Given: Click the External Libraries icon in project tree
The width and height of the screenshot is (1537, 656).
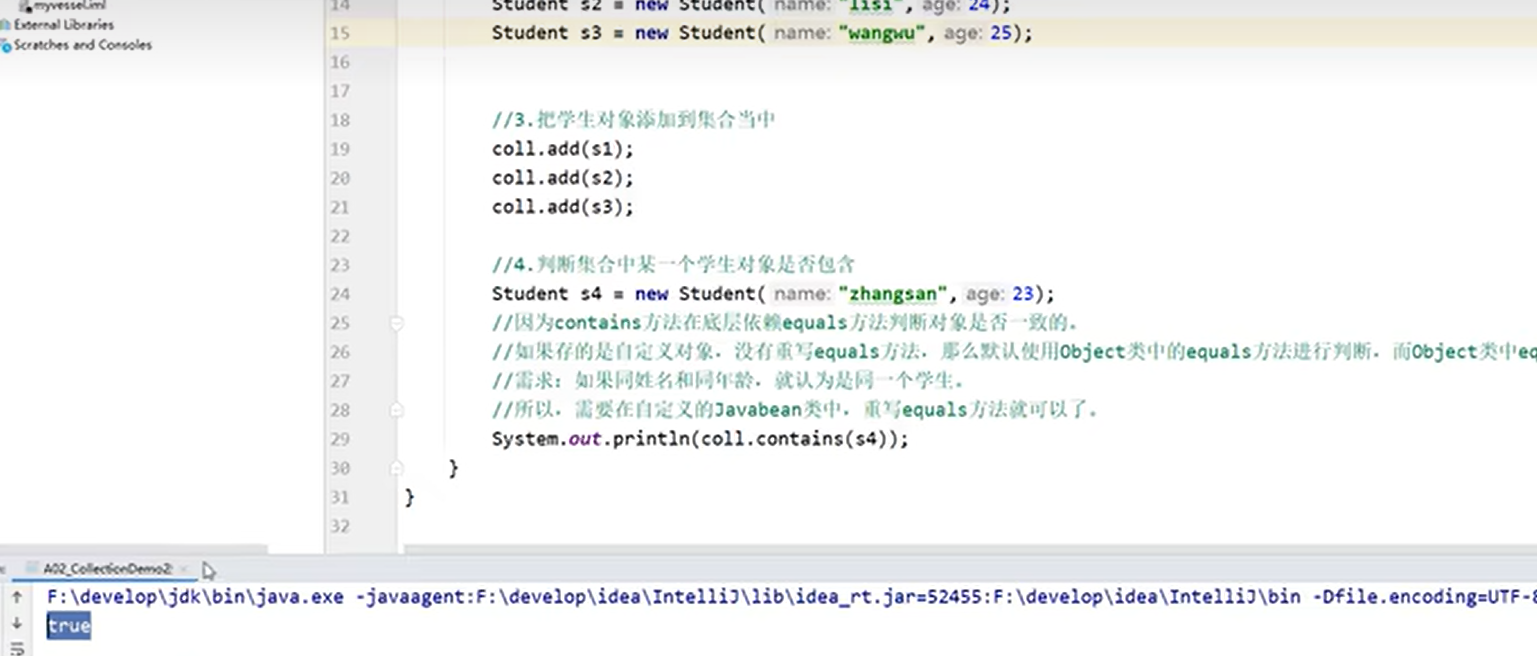Looking at the screenshot, I should pyautogui.click(x=6, y=25).
